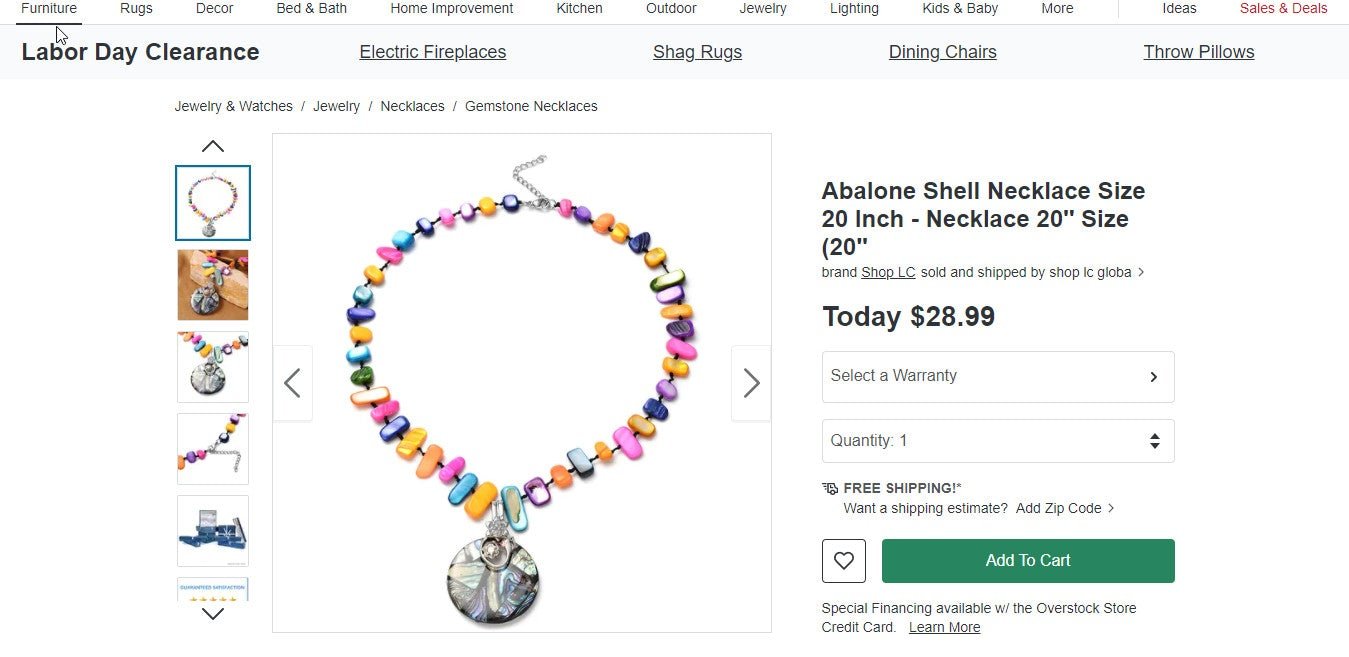1349x657 pixels.
Task: Click the free shipping truck icon
Action: (829, 488)
